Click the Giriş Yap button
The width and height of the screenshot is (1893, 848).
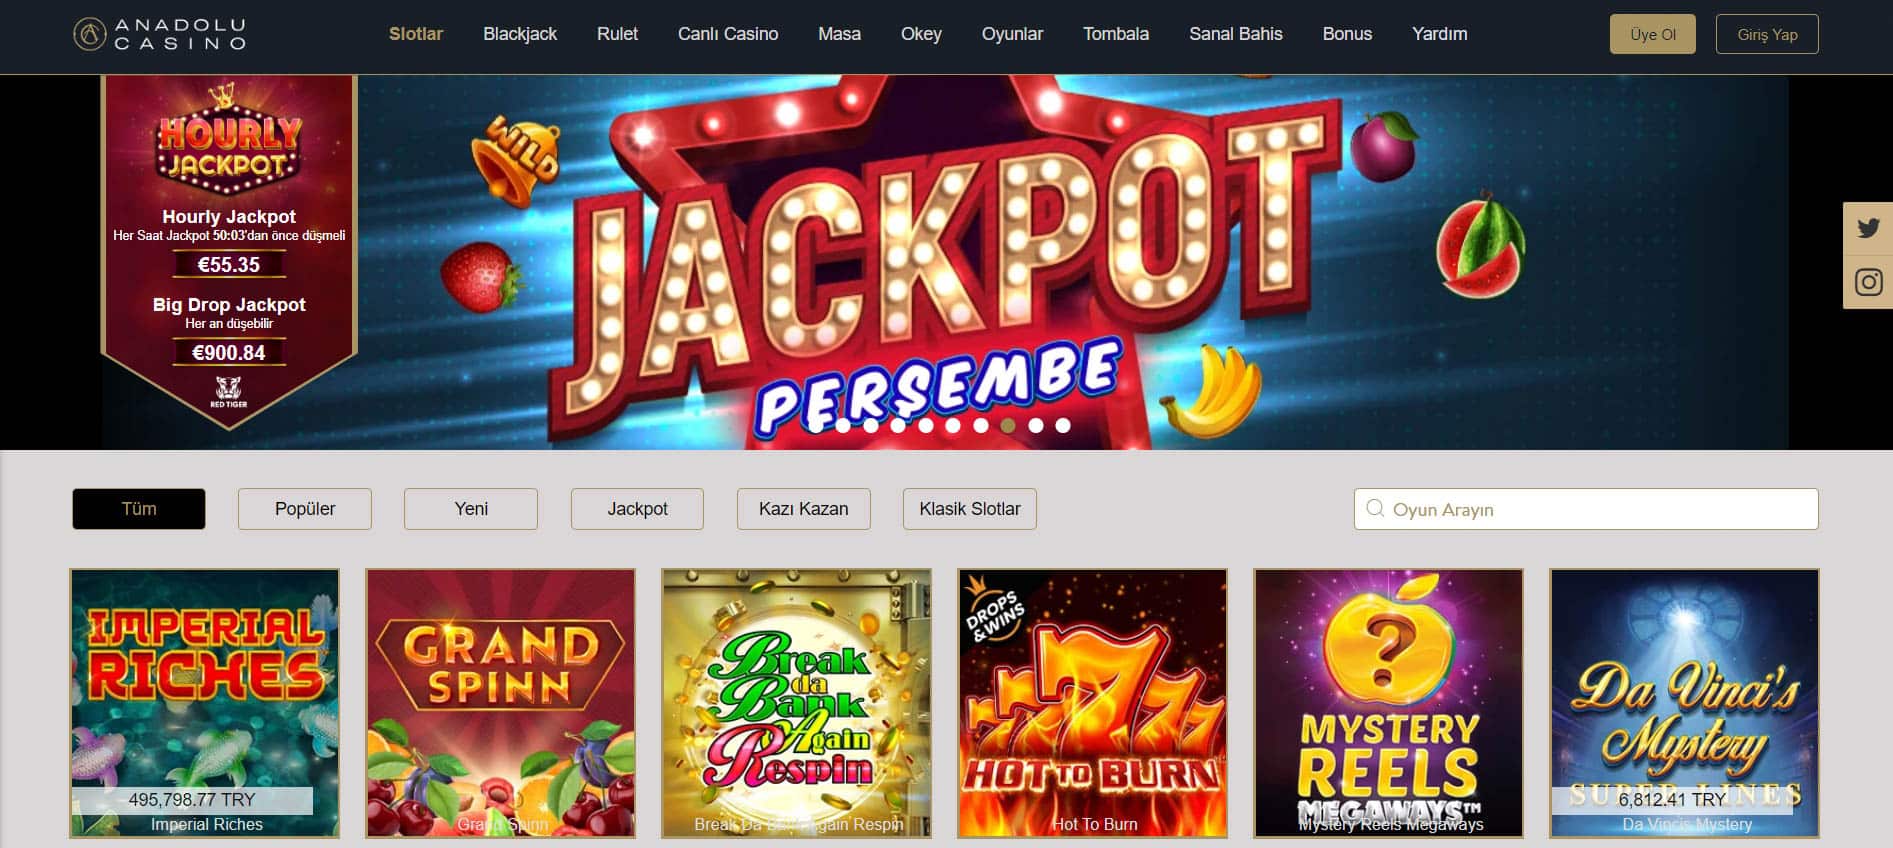click(x=1767, y=34)
